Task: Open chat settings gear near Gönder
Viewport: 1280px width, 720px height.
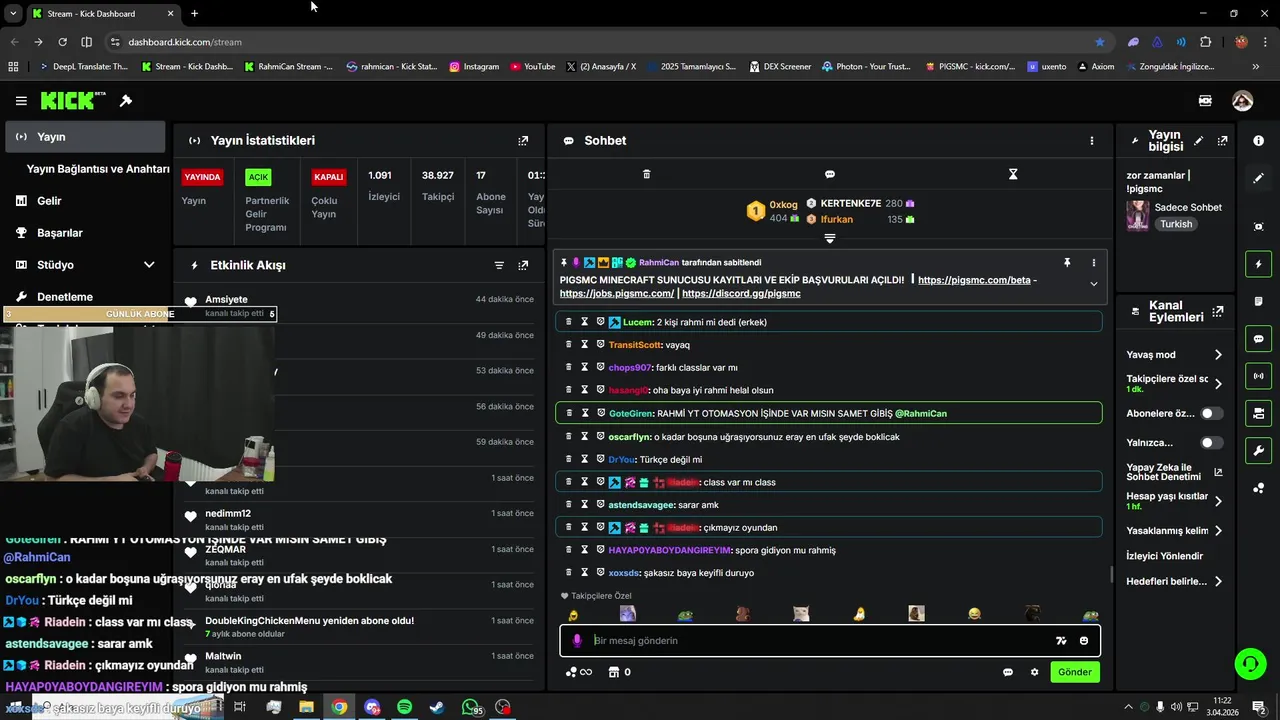Action: (1034, 672)
